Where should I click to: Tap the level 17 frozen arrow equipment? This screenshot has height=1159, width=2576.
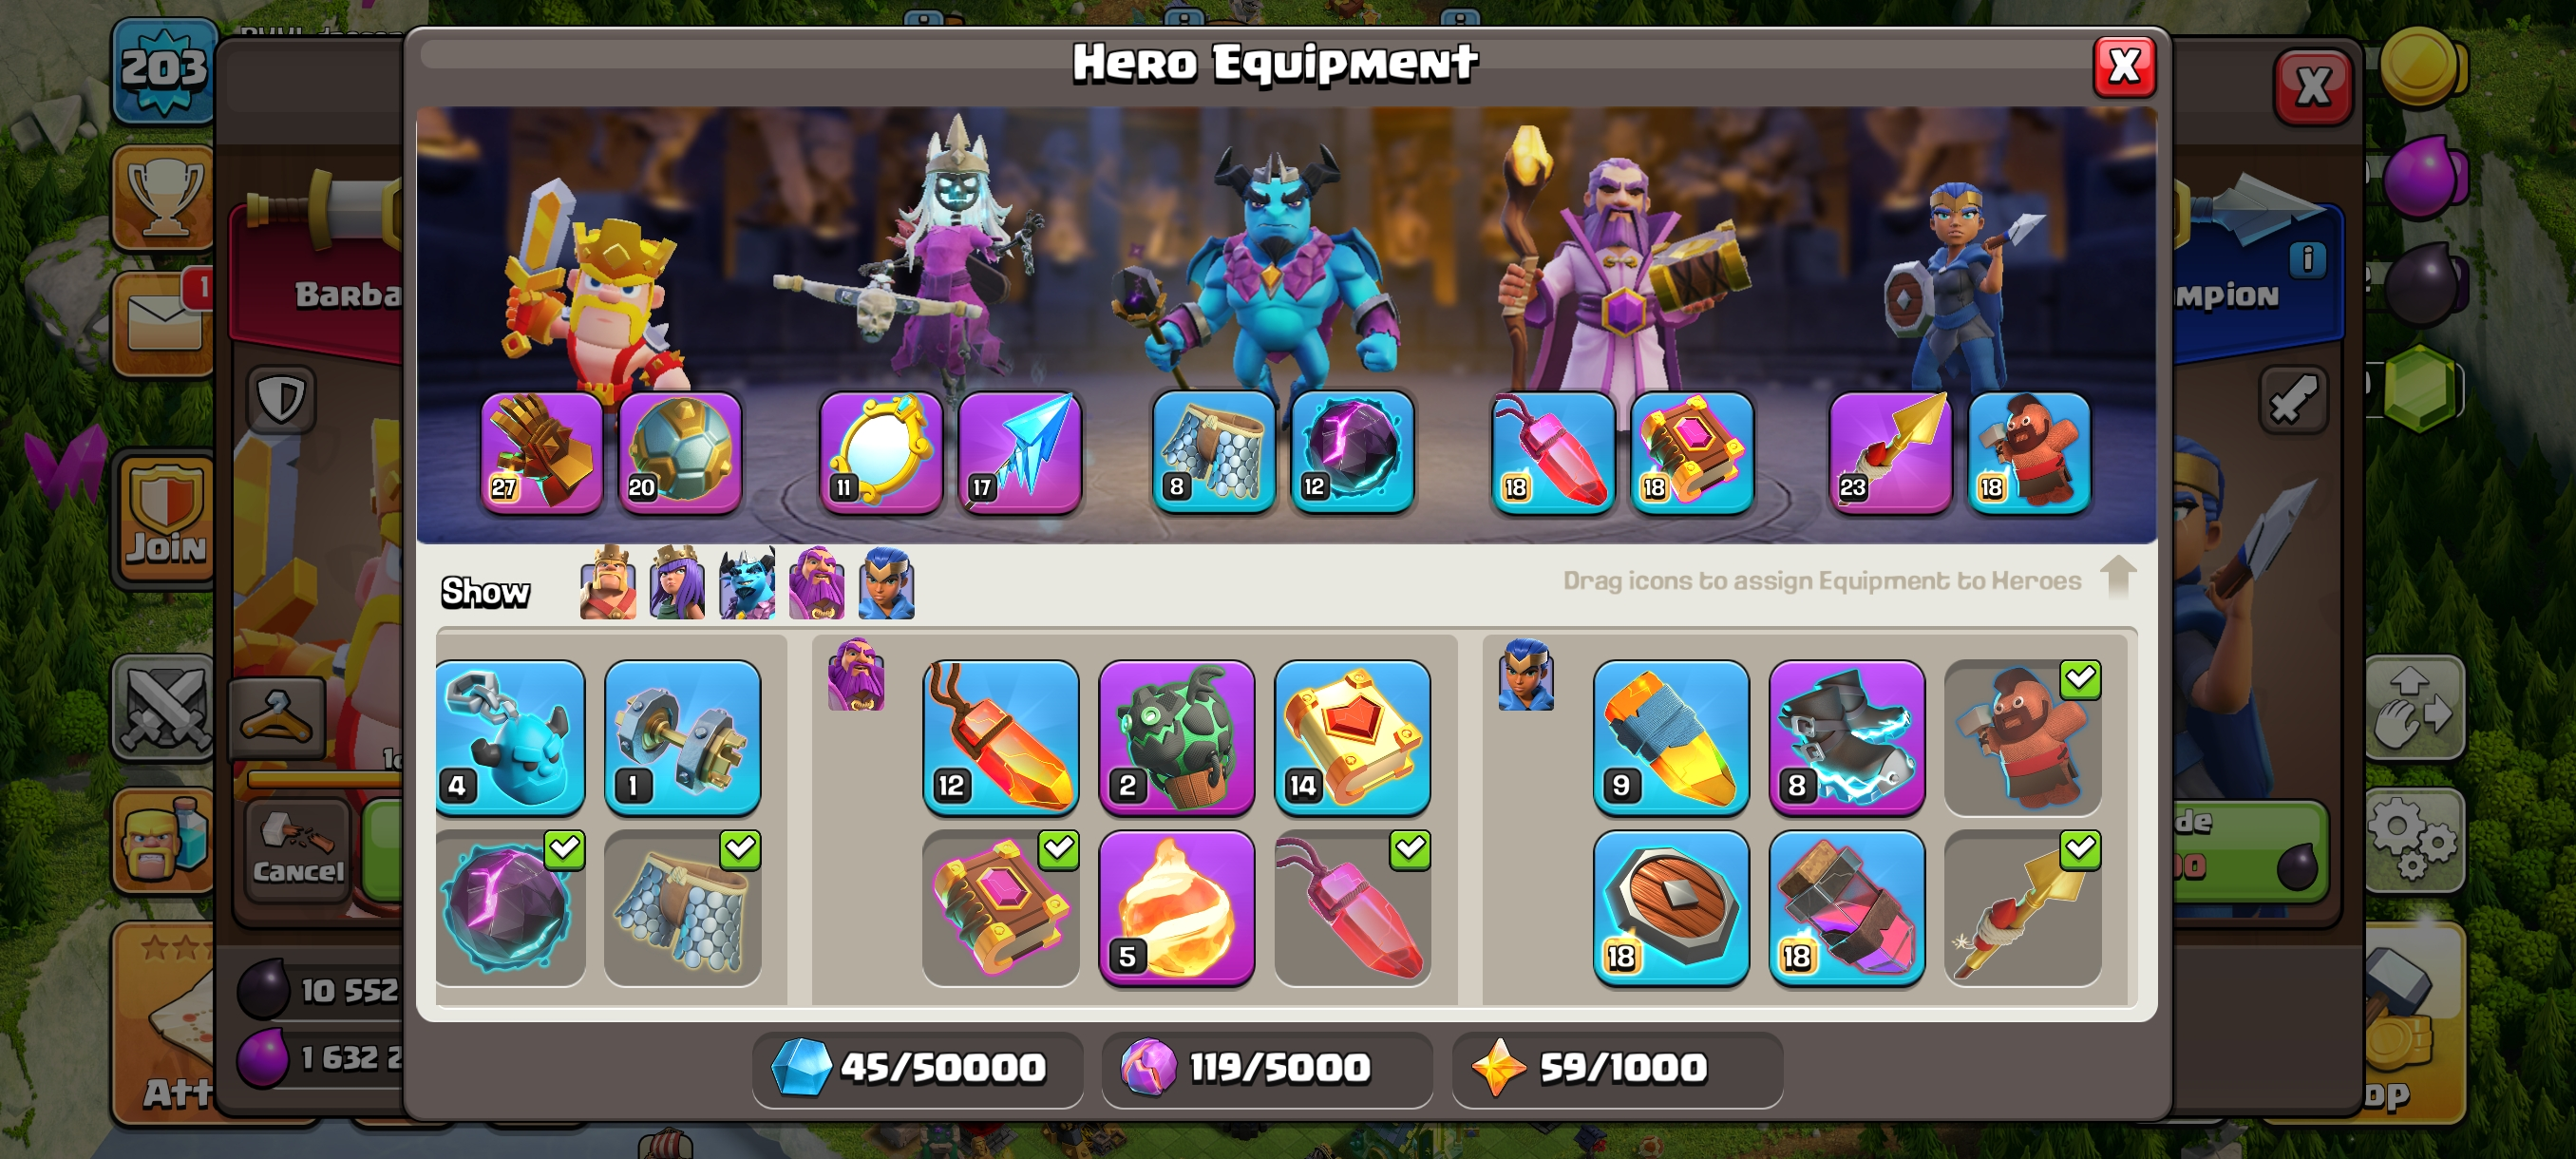[x=1019, y=452]
